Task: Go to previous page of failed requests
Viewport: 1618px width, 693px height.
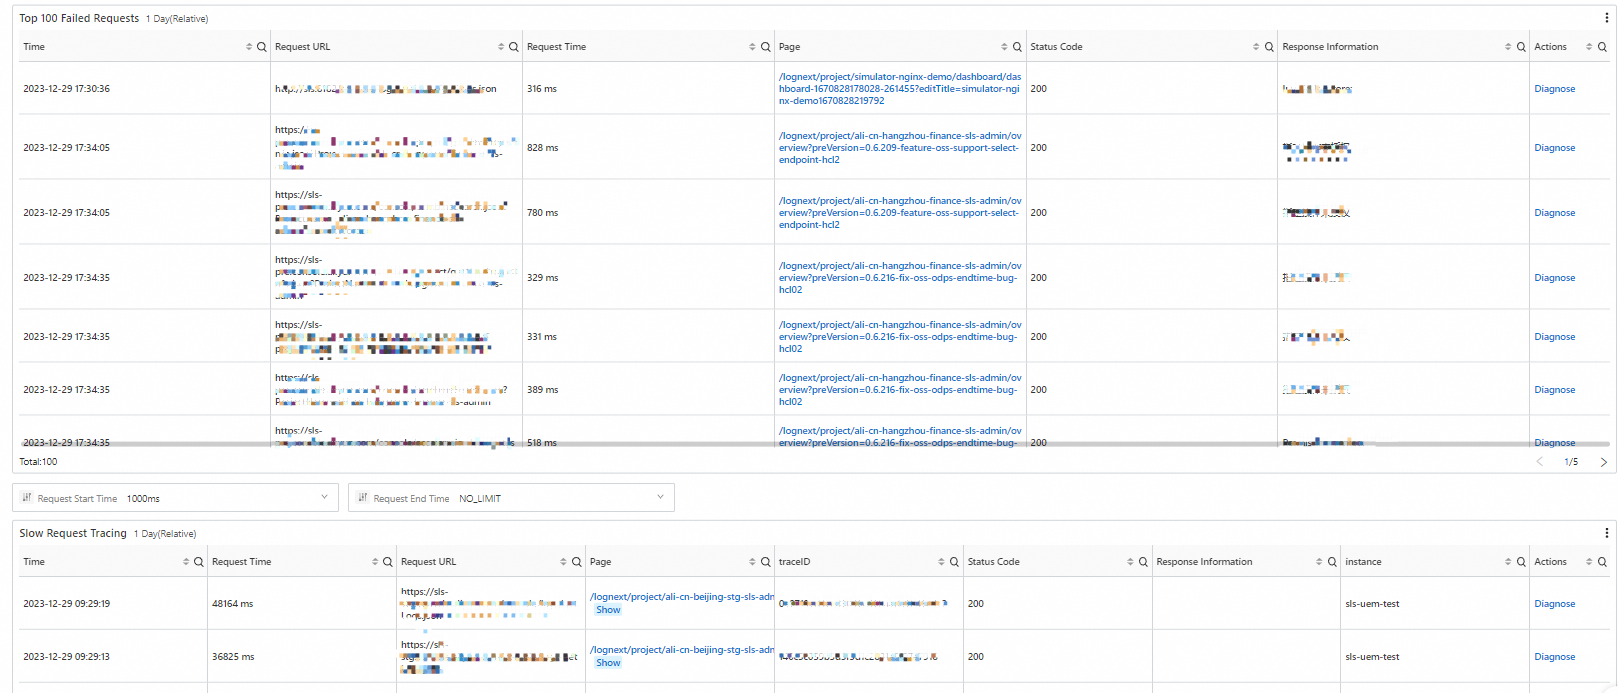Action: pos(1540,462)
